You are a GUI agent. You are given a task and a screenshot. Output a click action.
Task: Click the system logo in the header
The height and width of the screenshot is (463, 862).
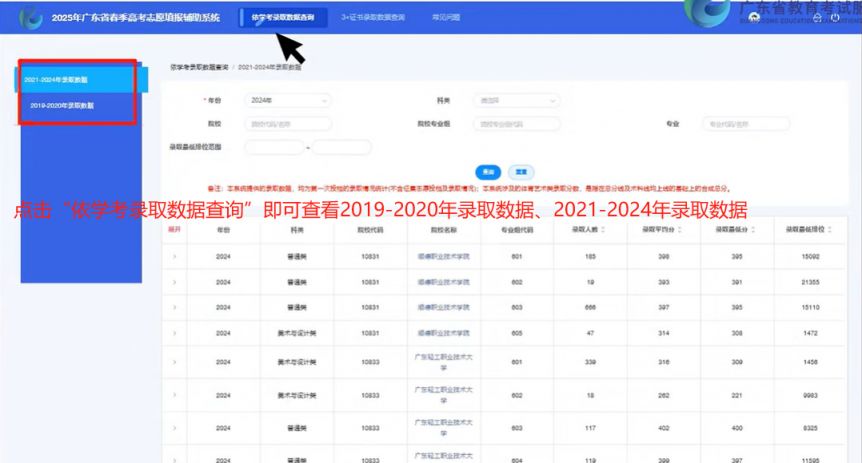point(31,18)
